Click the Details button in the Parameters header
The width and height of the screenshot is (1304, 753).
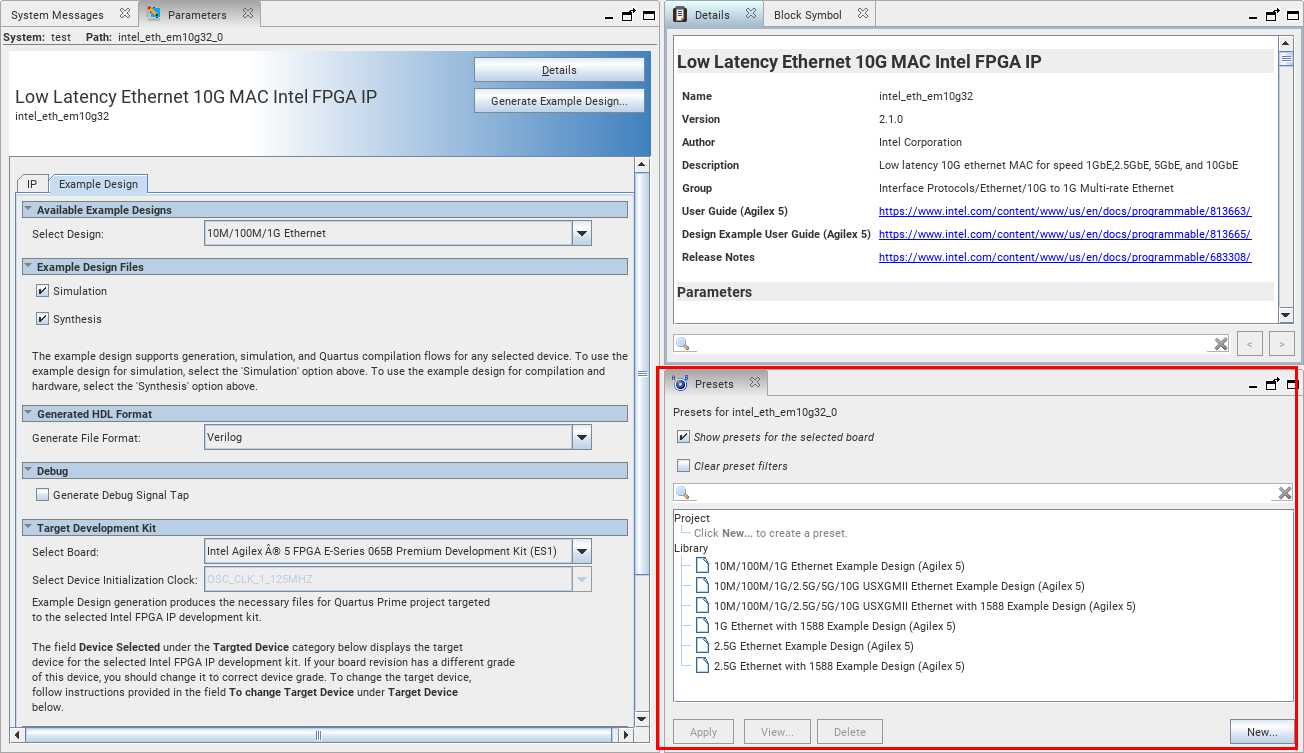tap(559, 70)
